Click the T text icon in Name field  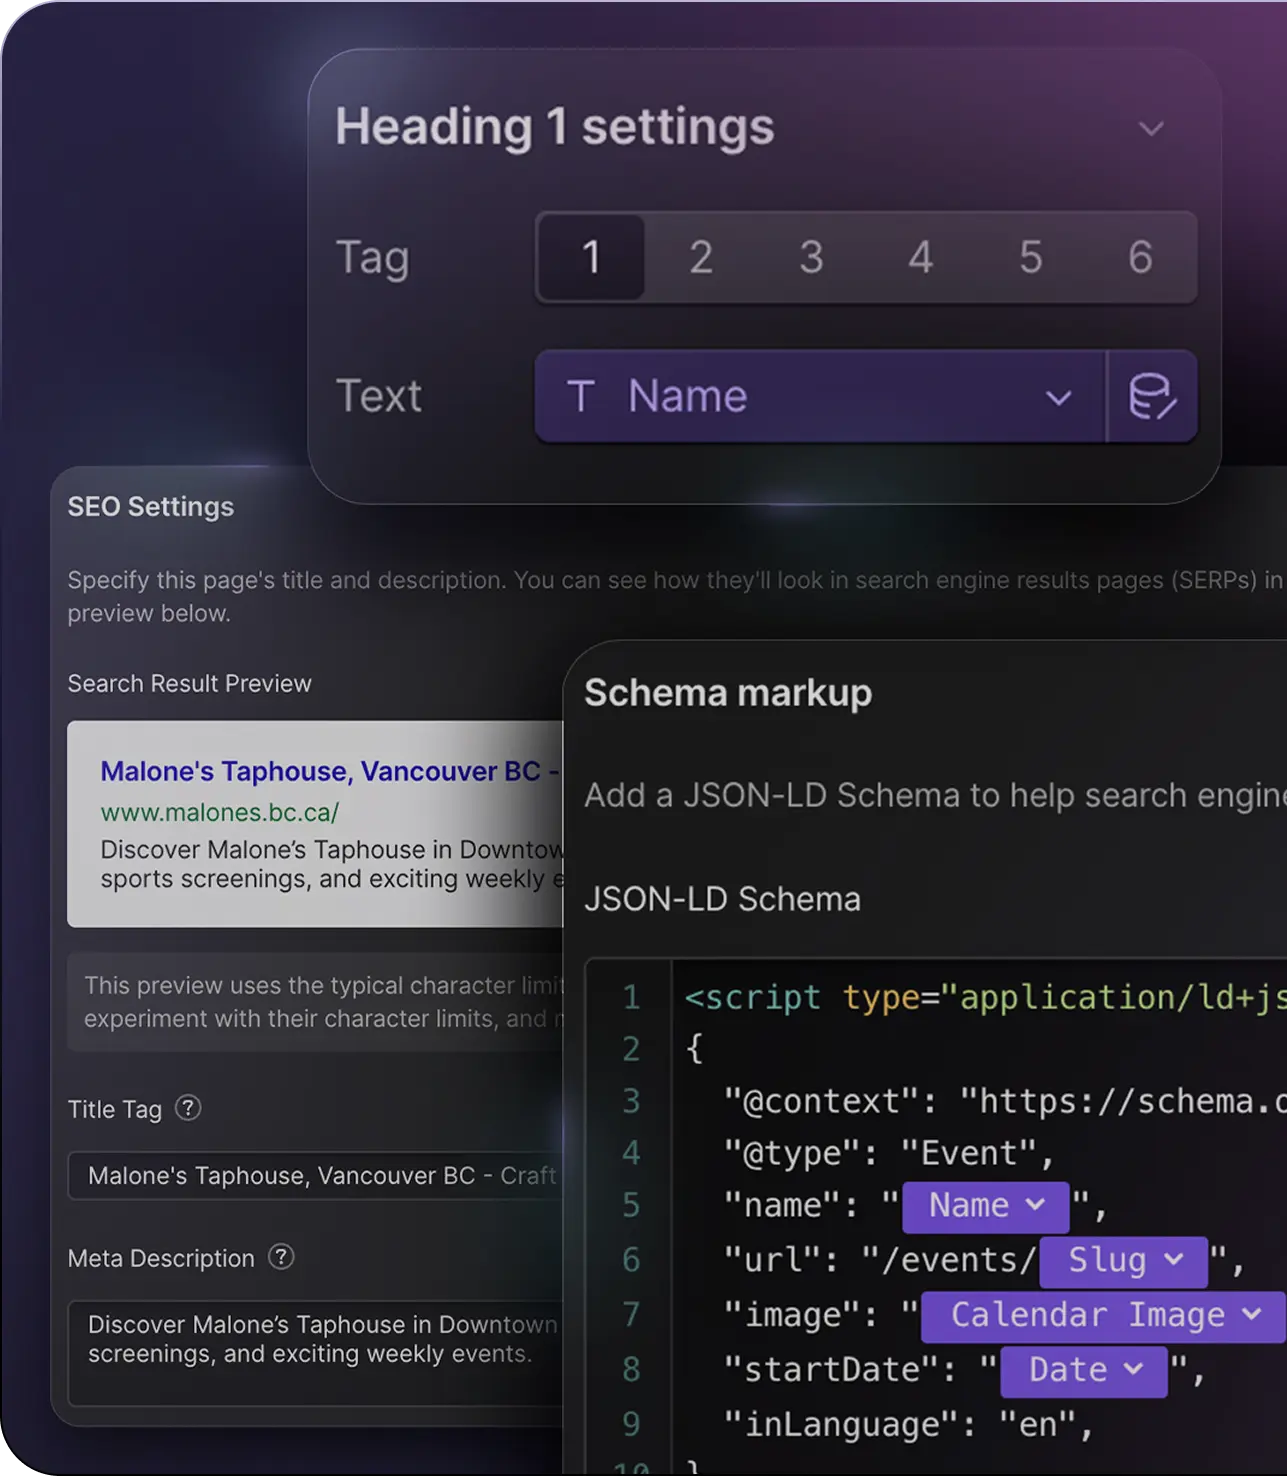pyautogui.click(x=580, y=396)
